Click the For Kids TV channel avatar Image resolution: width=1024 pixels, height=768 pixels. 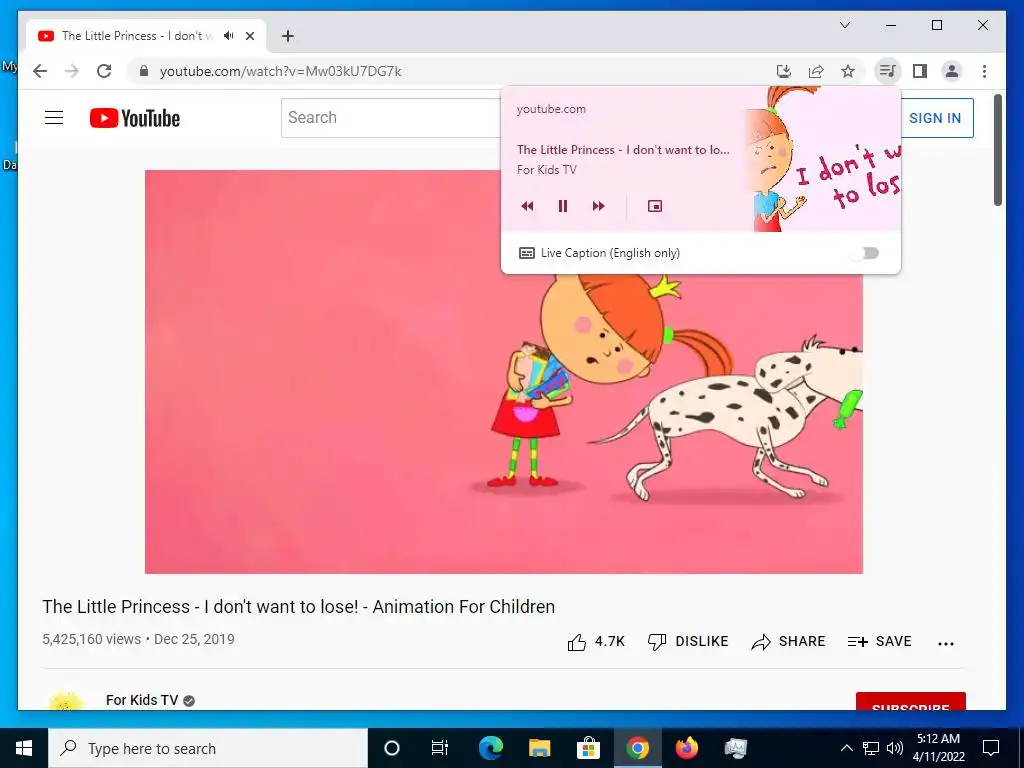click(66, 700)
